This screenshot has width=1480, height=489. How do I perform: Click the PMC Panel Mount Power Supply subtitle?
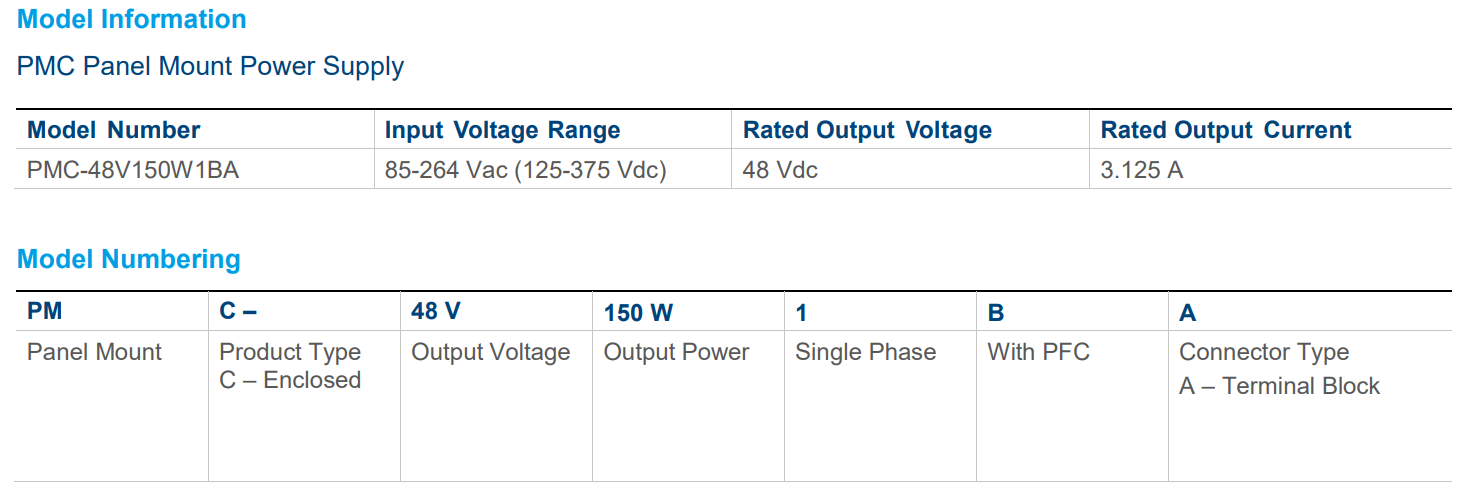click(x=211, y=67)
